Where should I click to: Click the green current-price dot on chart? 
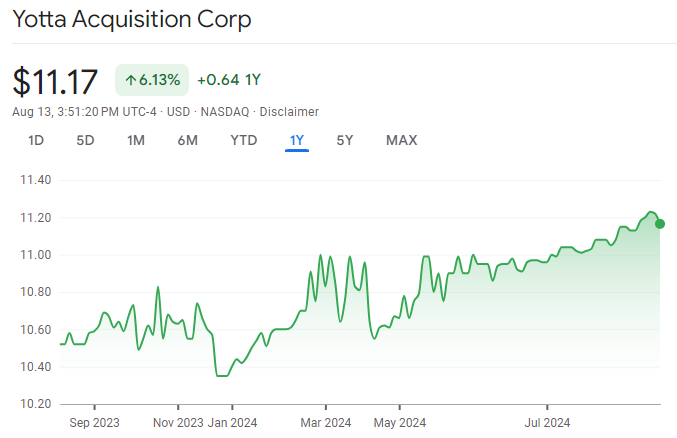660,223
